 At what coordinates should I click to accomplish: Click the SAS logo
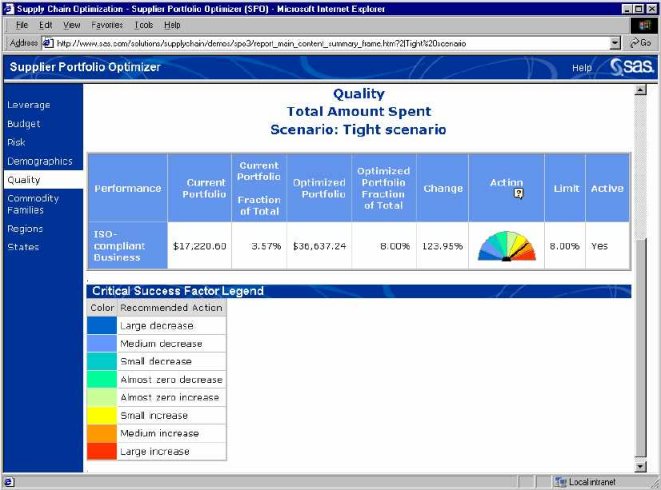632,67
